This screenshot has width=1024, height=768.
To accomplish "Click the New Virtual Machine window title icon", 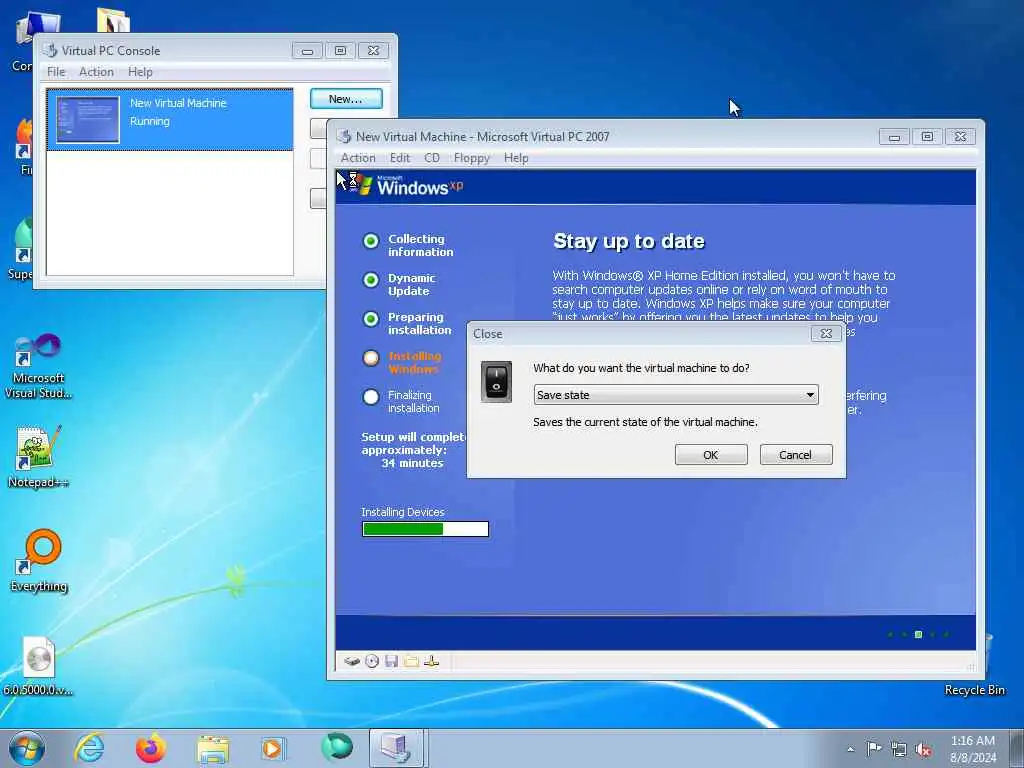I will pos(344,136).
